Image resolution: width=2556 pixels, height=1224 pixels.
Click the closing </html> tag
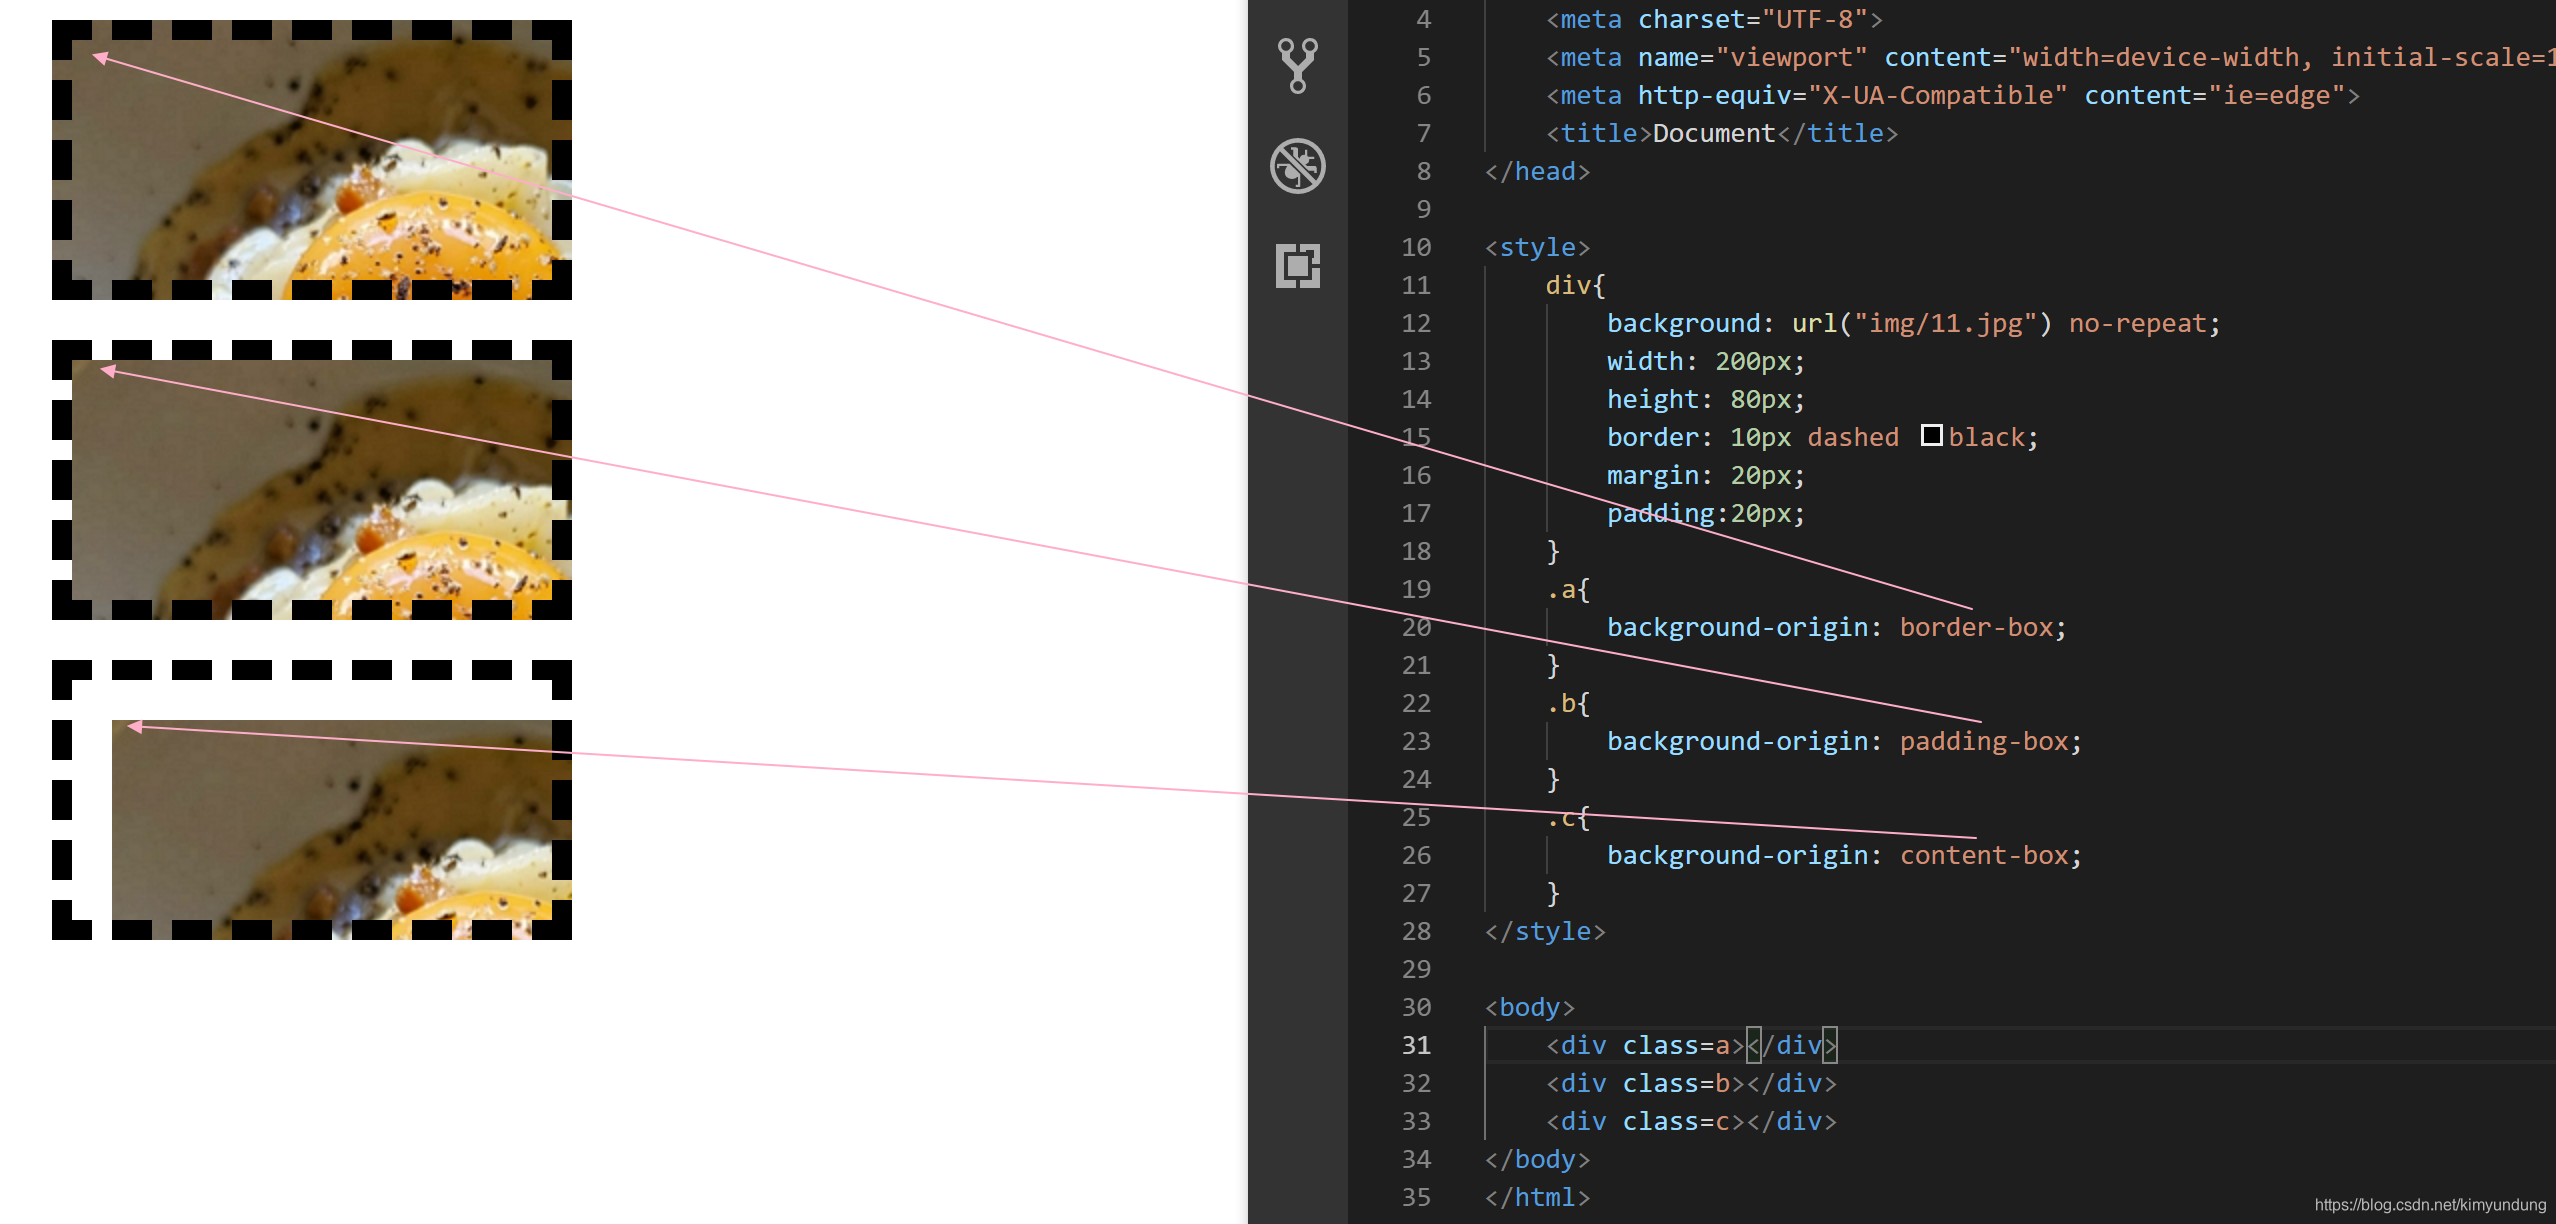[x=1537, y=1197]
